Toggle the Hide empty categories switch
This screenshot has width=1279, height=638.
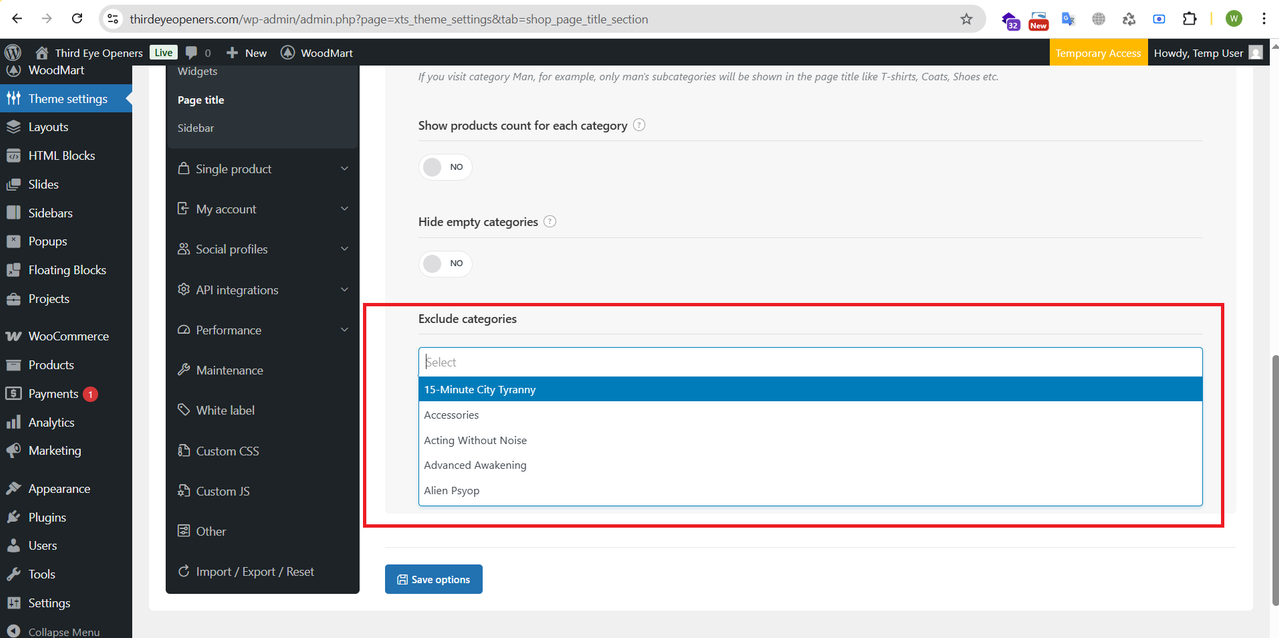(x=445, y=263)
